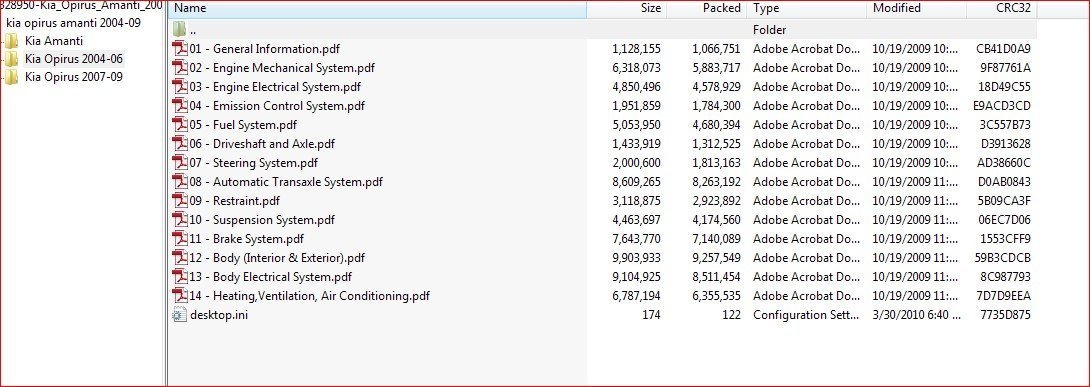Select the archive root node in tree
The width and height of the screenshot is (1090, 387).
[x=81, y=6]
